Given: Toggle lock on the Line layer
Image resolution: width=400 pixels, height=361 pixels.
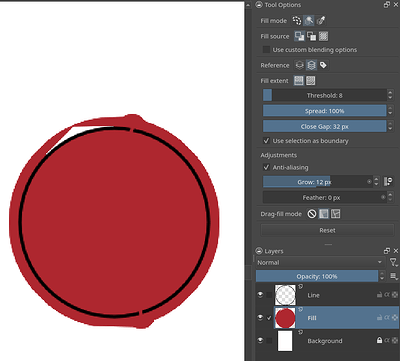Looking at the screenshot, I should click(379, 295).
